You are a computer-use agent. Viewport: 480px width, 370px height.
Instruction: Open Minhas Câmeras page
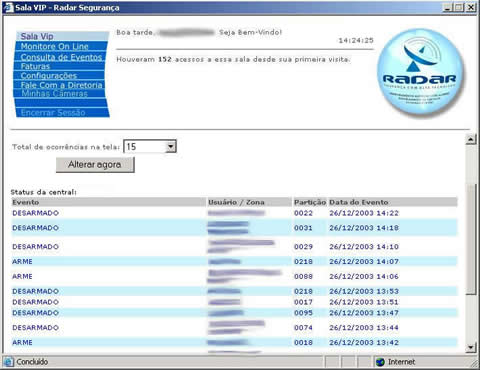[54, 93]
